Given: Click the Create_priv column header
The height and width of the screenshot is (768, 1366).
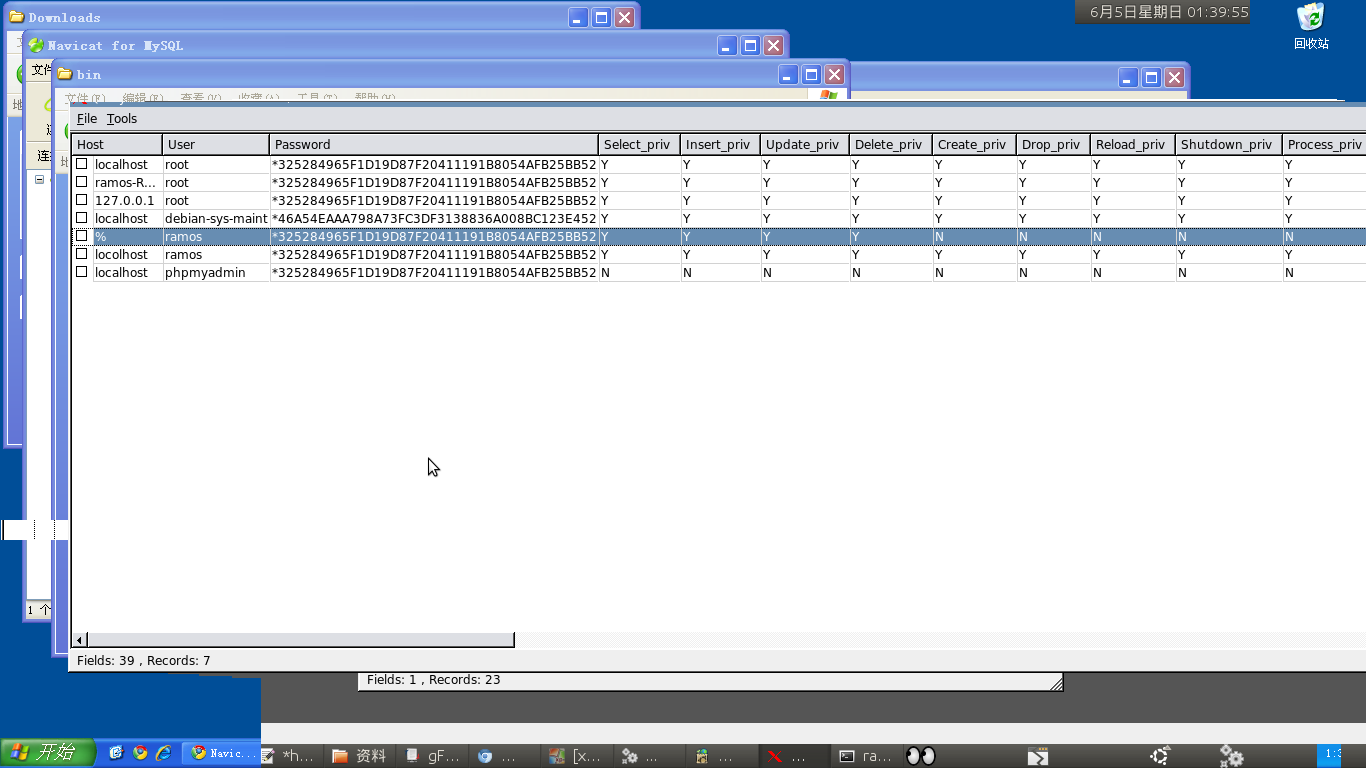Looking at the screenshot, I should pos(974,144).
